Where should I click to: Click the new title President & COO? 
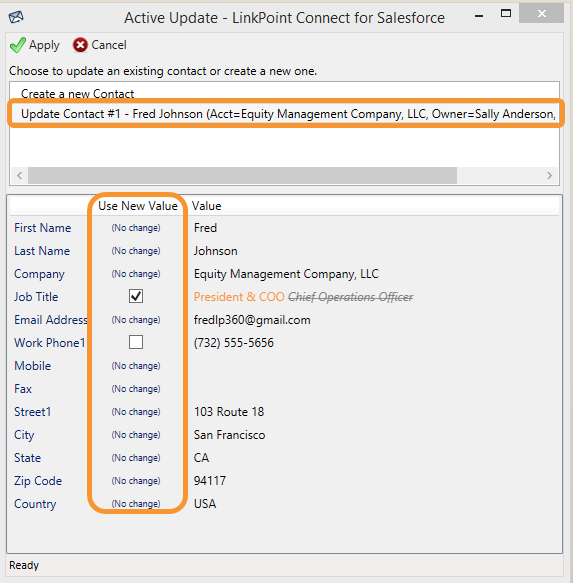(x=239, y=297)
